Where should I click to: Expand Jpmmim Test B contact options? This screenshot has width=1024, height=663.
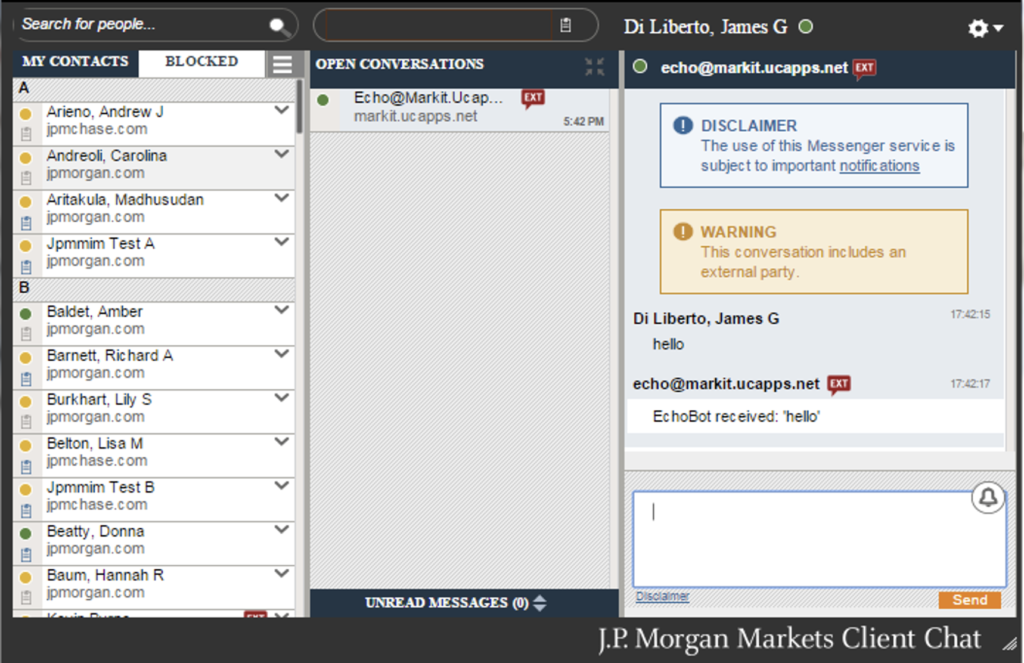(281, 485)
